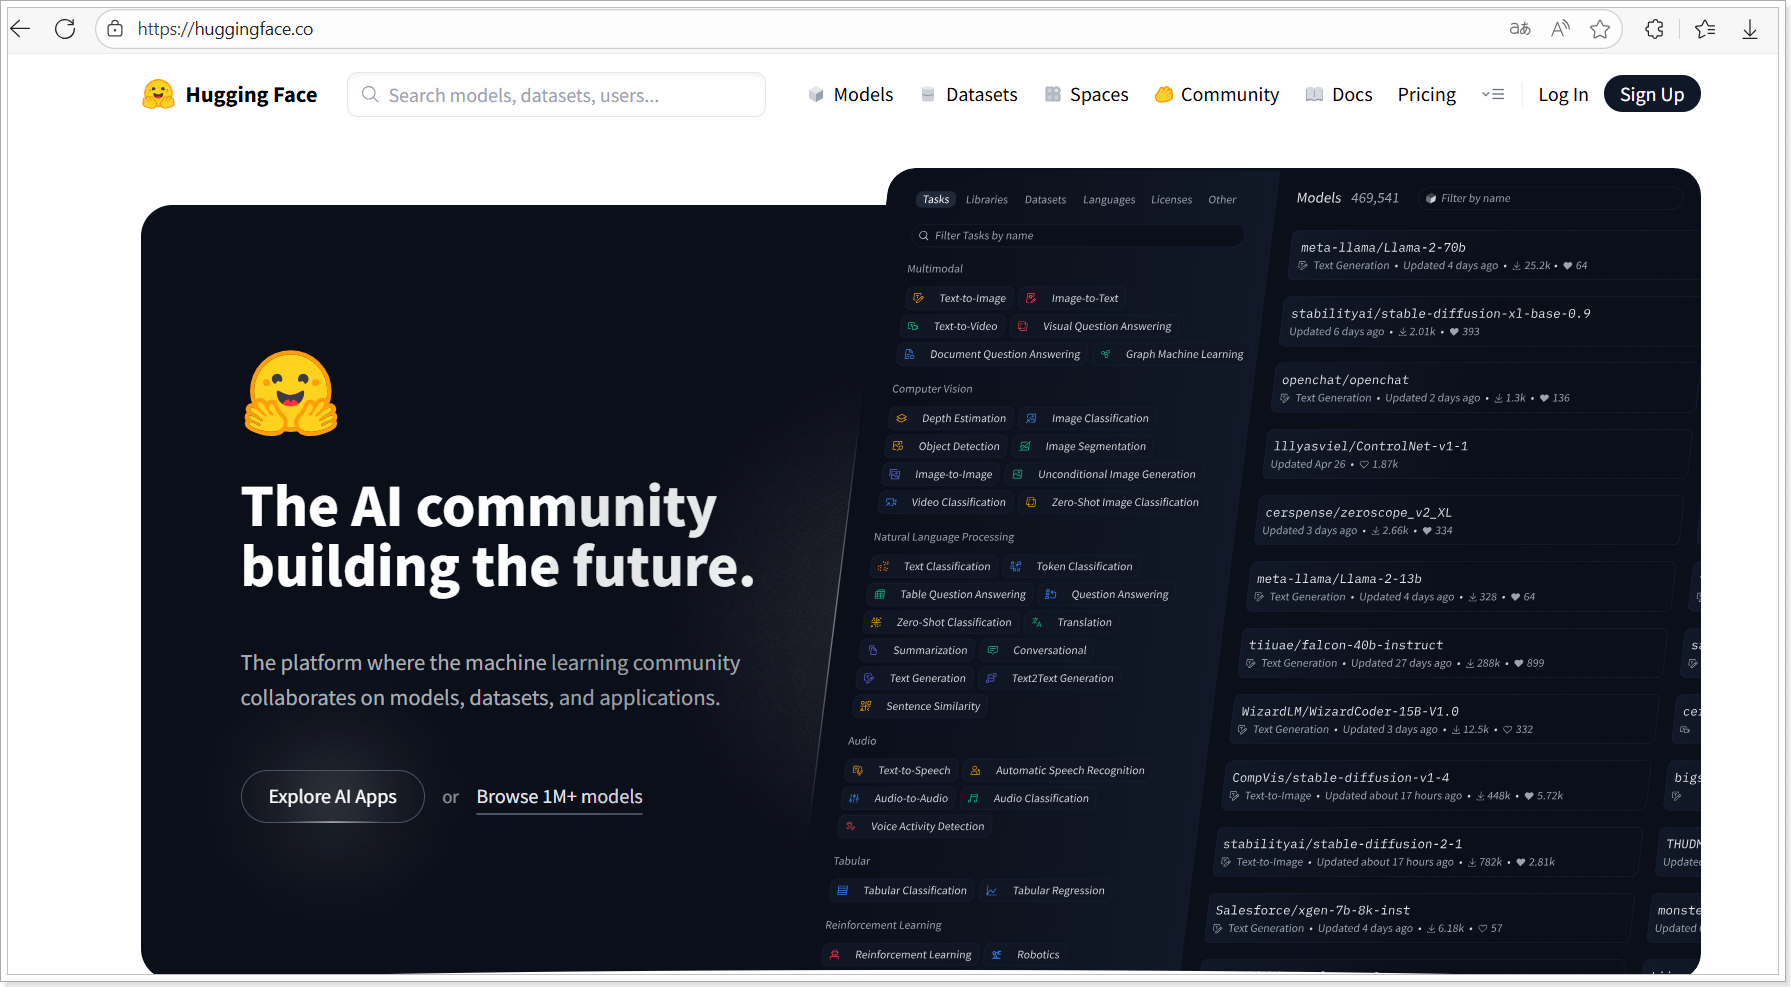The image size is (1791, 987).
Task: Select the Zero-Shot Image Classification task
Action: pyautogui.click(x=1111, y=502)
